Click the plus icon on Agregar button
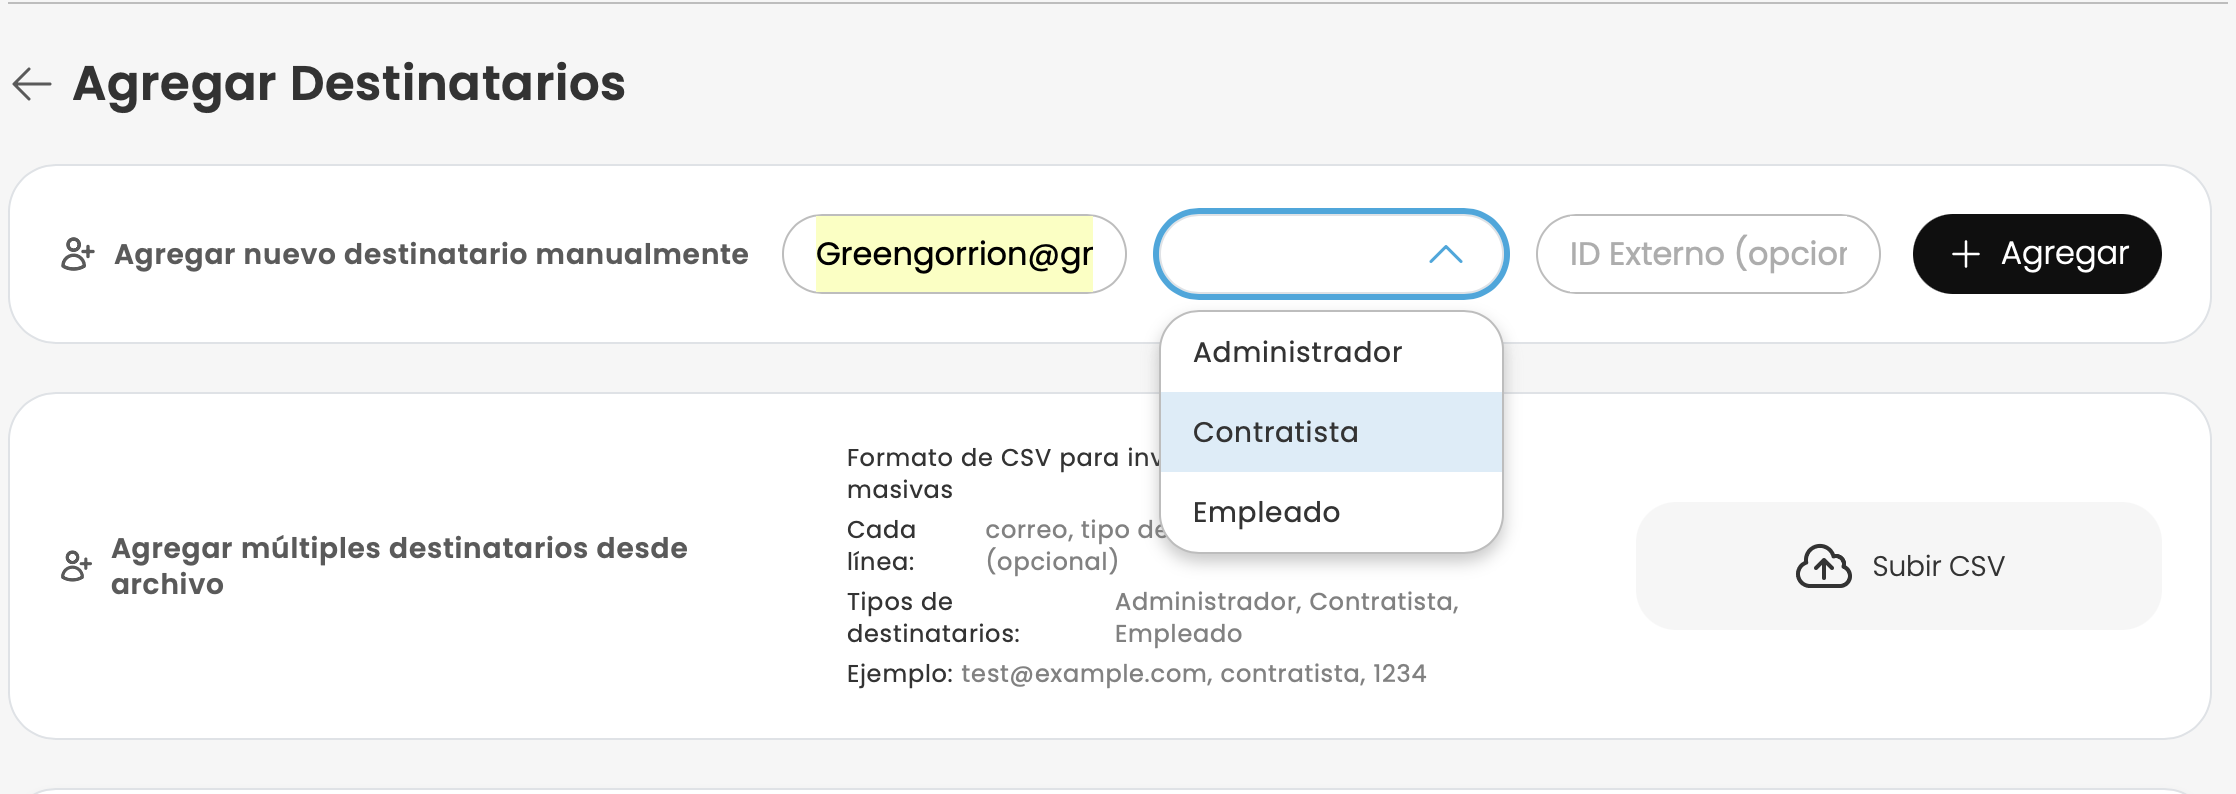 (1965, 254)
